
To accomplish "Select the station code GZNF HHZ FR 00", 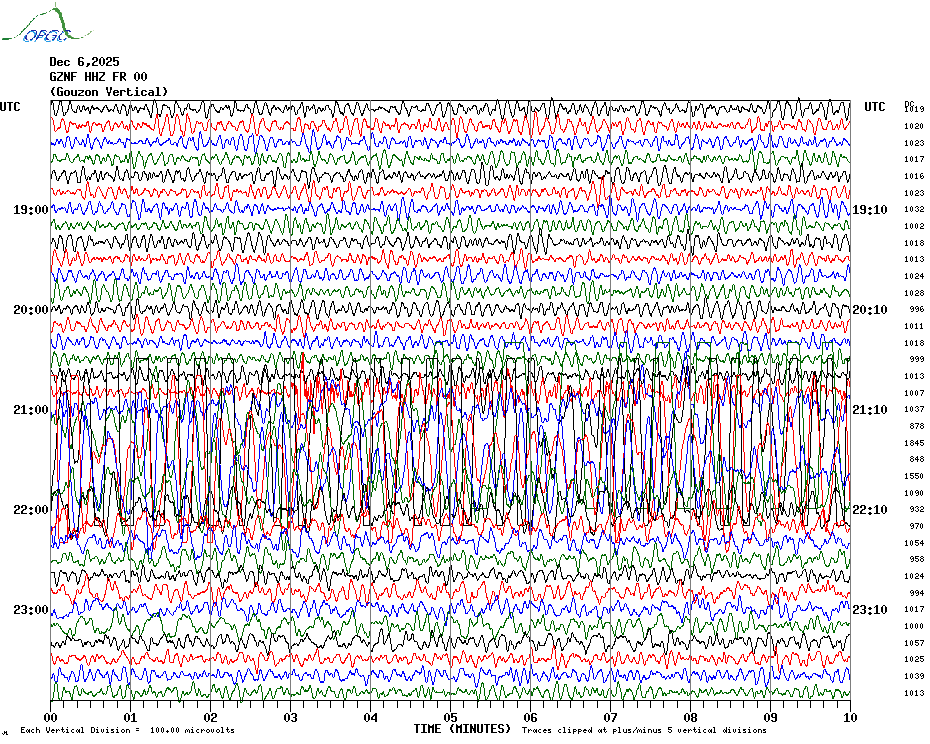I will (x=98, y=77).
